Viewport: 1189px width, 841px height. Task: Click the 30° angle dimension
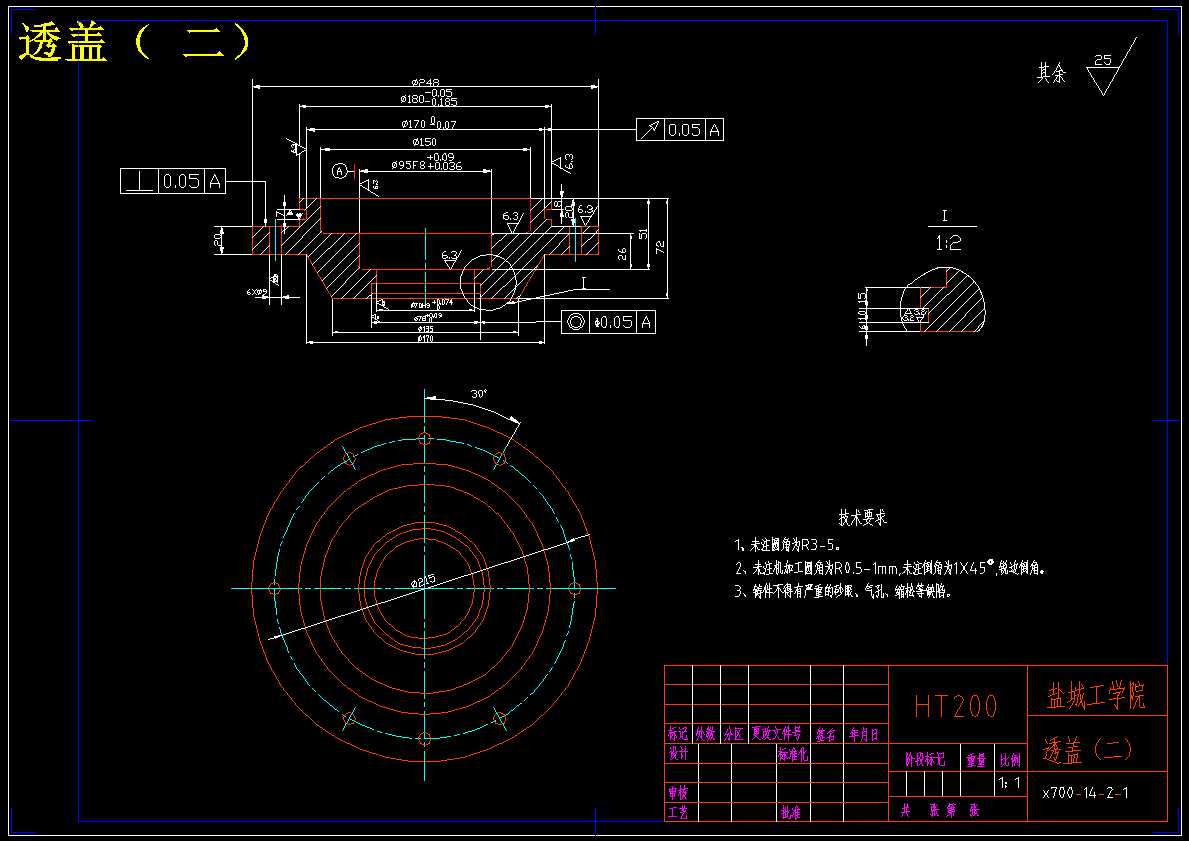point(478,394)
